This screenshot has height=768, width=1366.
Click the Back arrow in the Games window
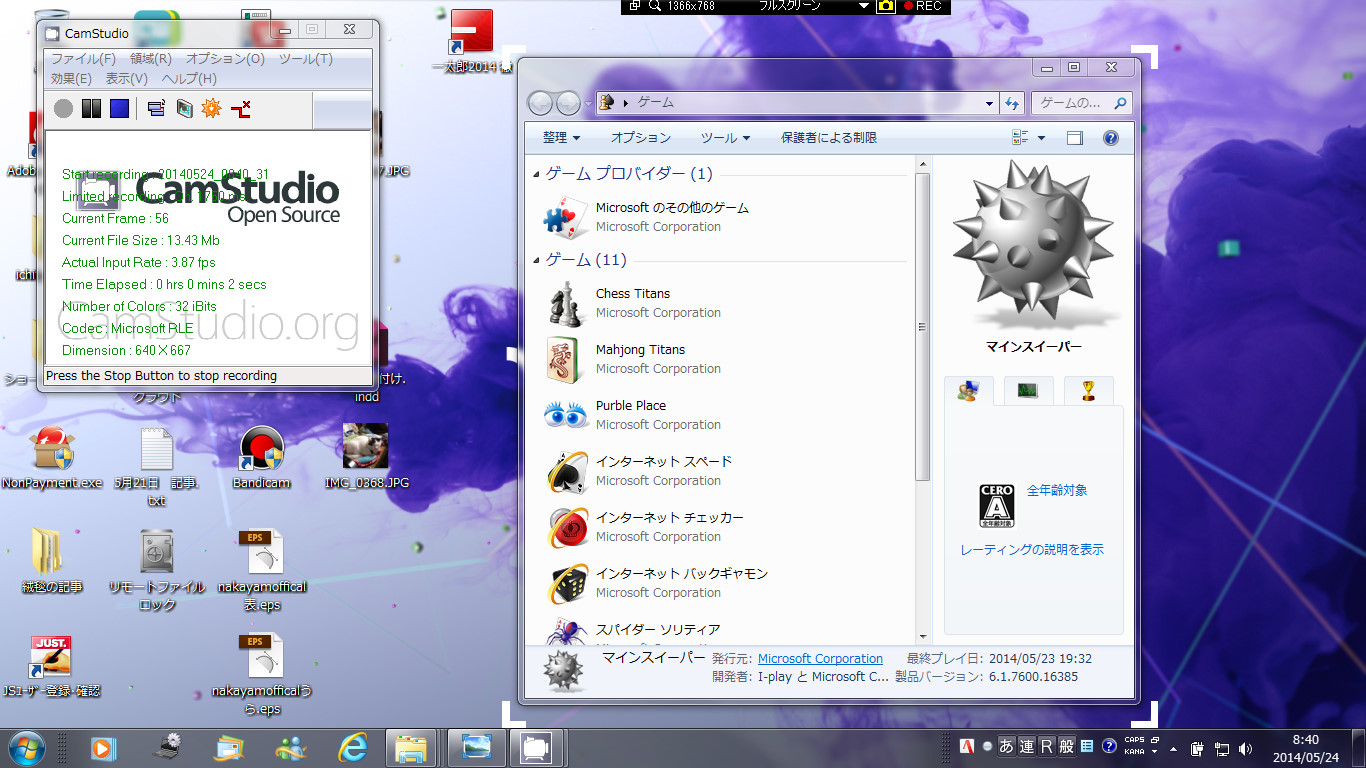(x=541, y=103)
